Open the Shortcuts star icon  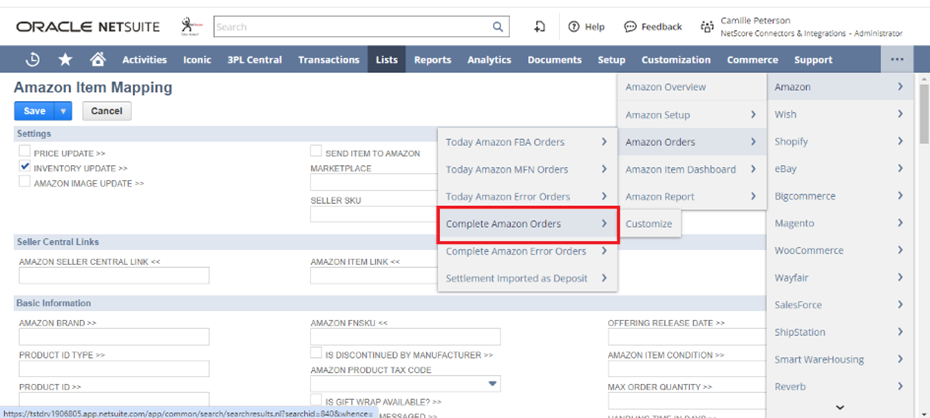65,59
